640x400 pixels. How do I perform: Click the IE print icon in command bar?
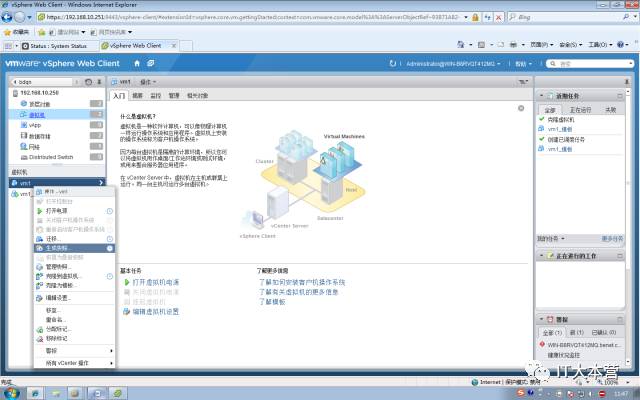coord(513,44)
